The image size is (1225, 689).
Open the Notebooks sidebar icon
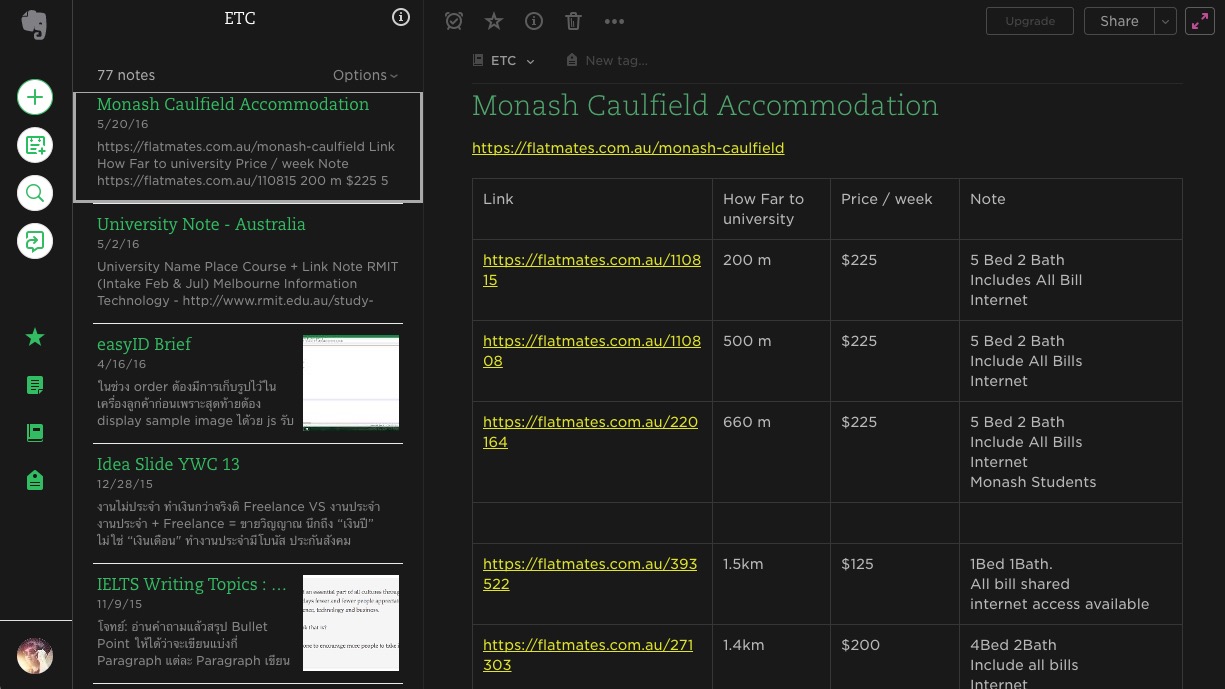point(35,433)
